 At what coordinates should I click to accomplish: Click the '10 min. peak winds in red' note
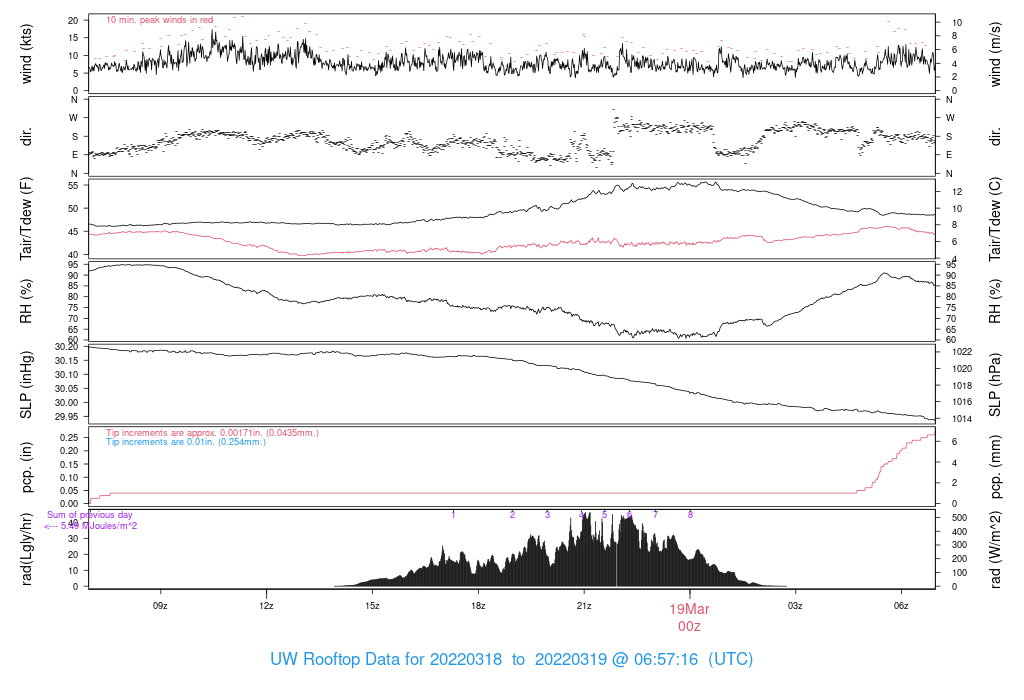(159, 20)
